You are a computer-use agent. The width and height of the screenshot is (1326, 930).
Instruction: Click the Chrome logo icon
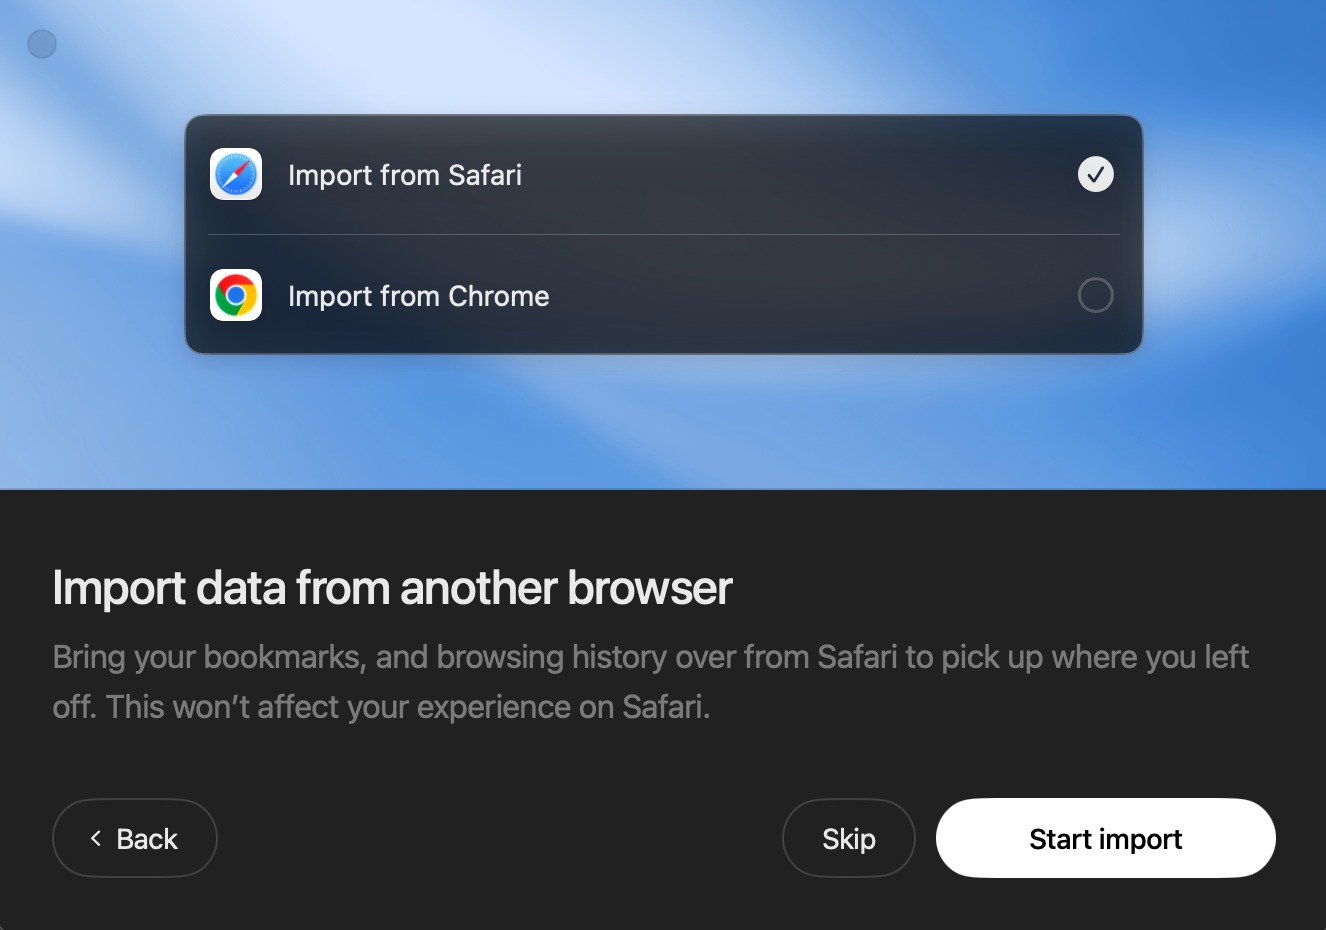pos(236,295)
